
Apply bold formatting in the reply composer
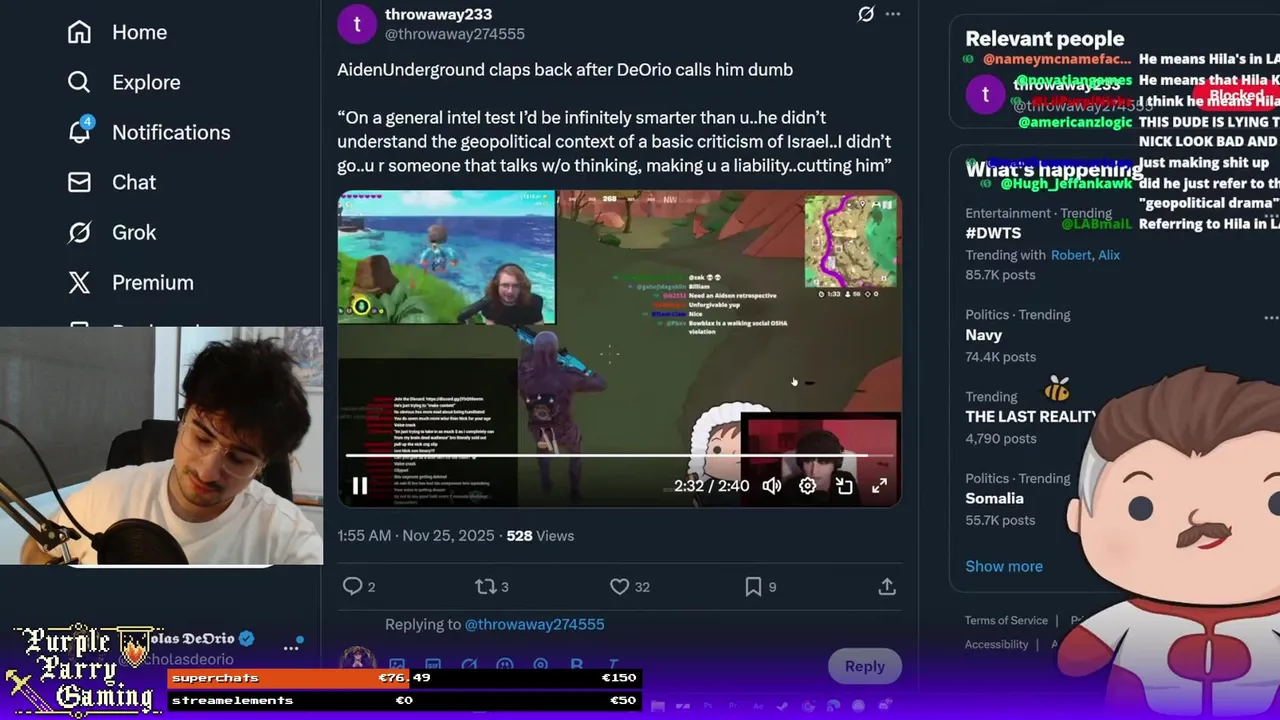point(577,665)
